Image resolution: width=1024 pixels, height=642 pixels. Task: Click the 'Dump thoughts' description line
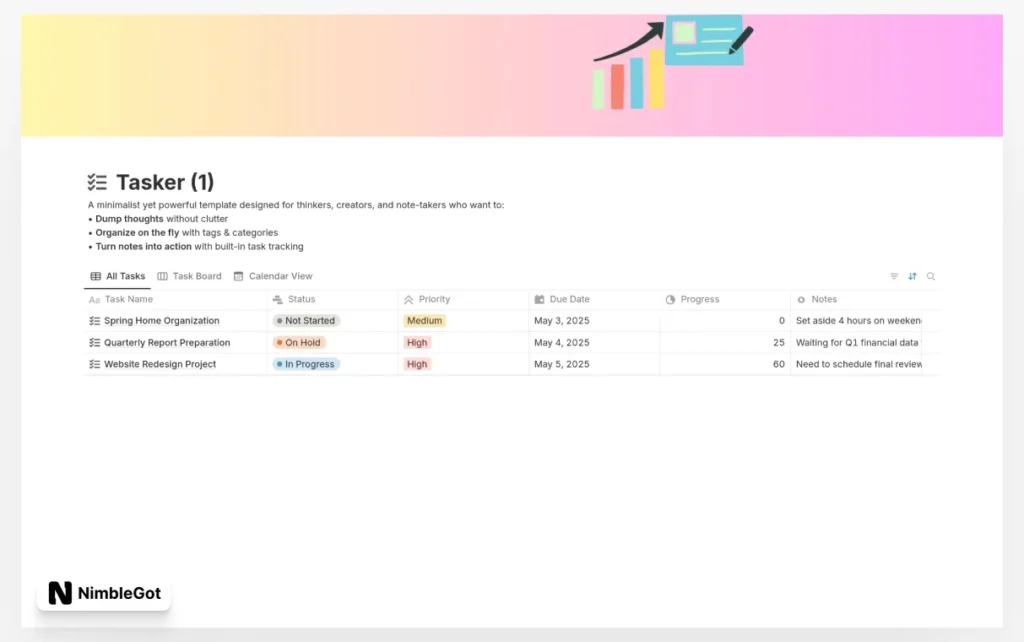pyautogui.click(x=158, y=219)
